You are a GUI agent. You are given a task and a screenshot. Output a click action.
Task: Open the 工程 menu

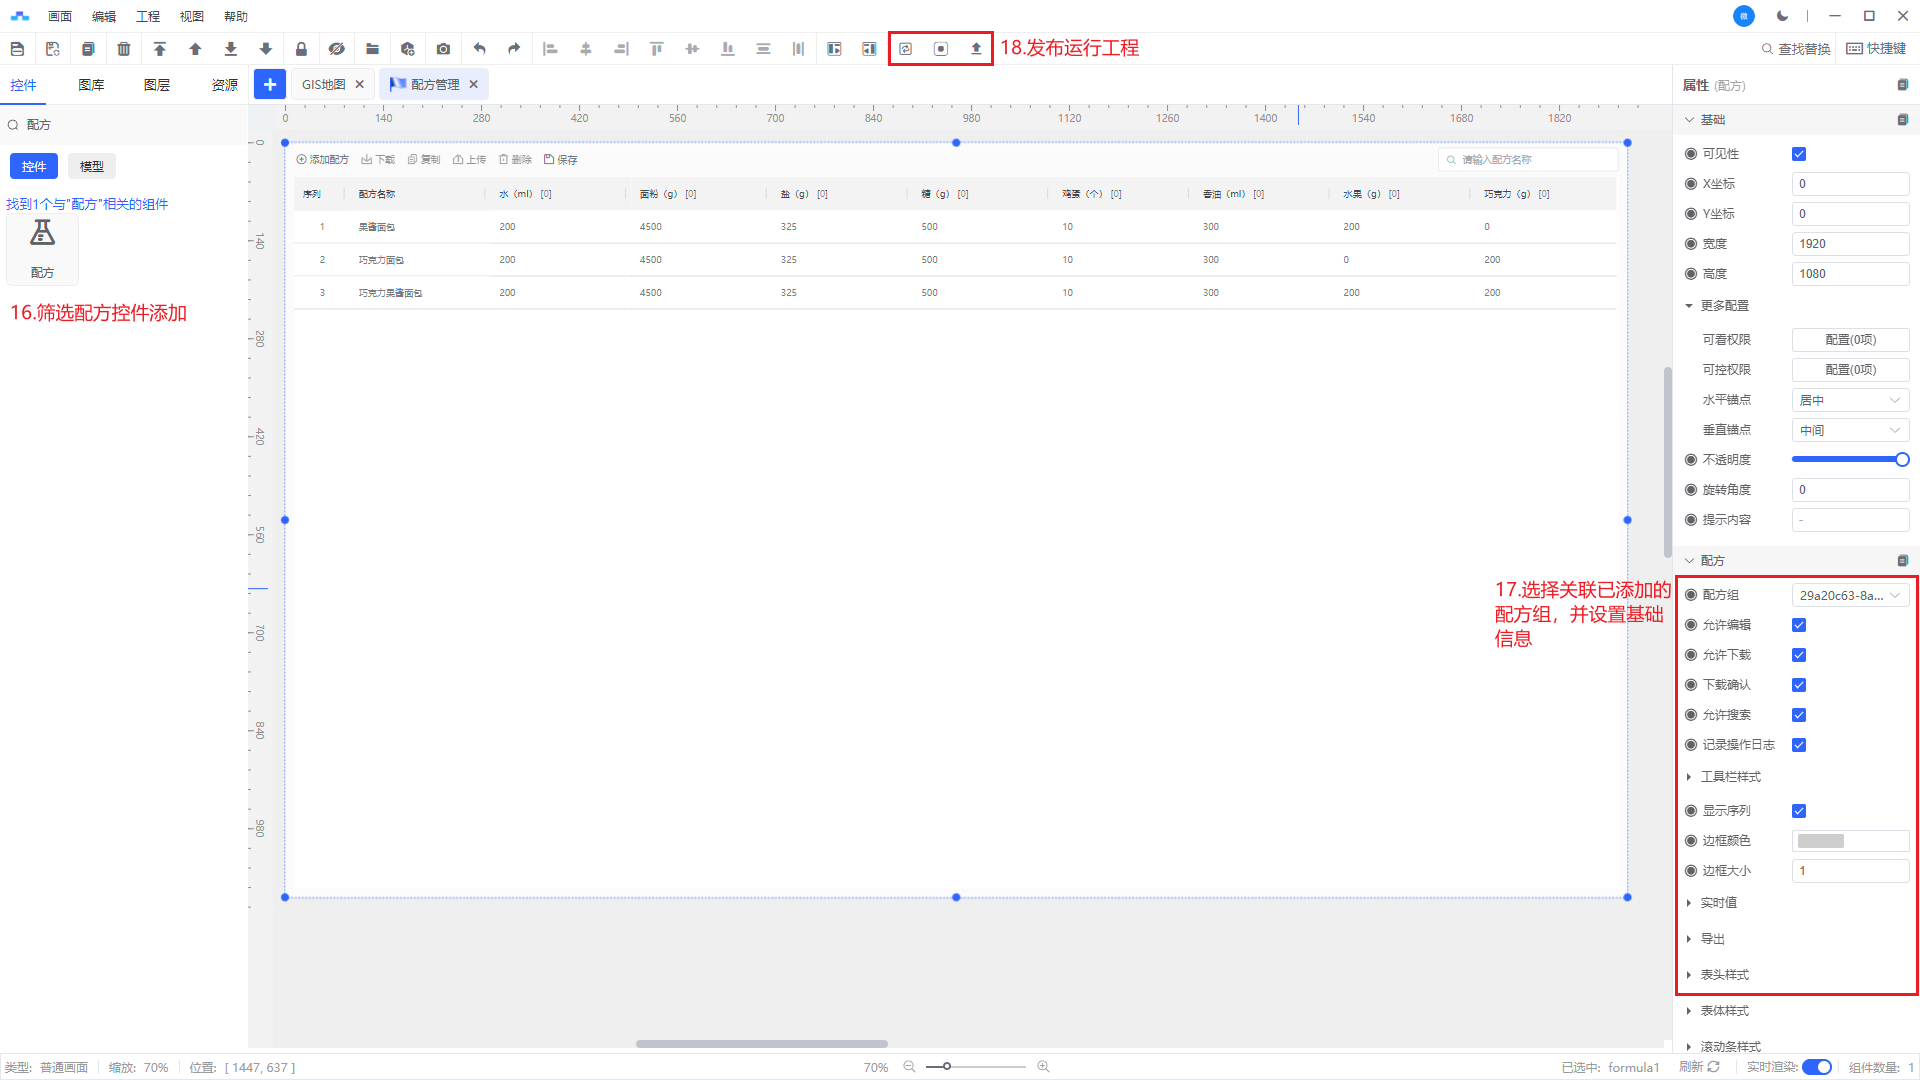148,16
